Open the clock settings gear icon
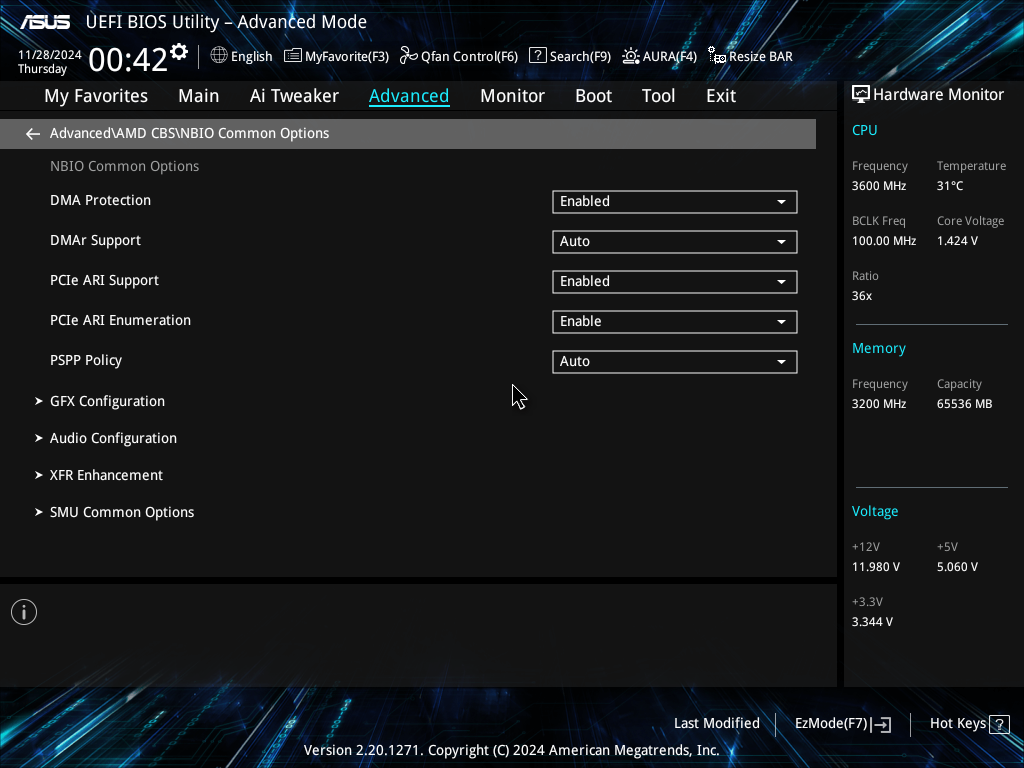 pos(179,52)
